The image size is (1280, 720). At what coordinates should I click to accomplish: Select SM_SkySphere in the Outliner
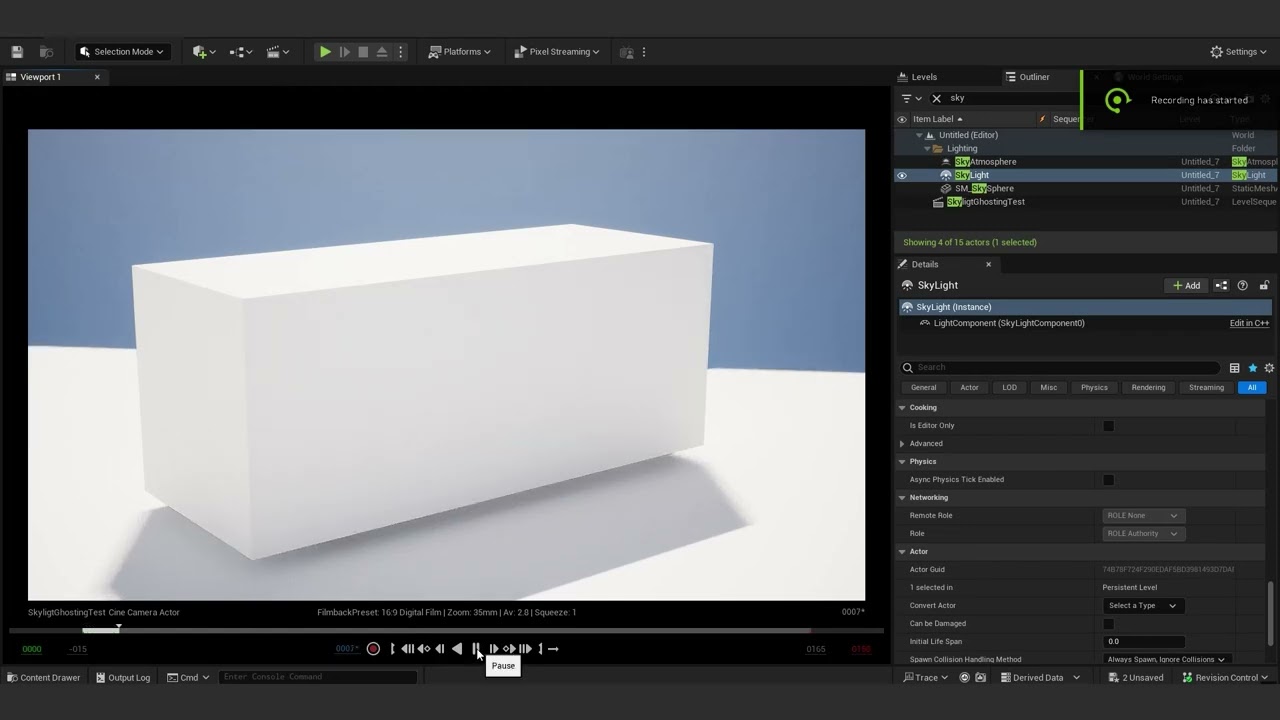[984, 188]
